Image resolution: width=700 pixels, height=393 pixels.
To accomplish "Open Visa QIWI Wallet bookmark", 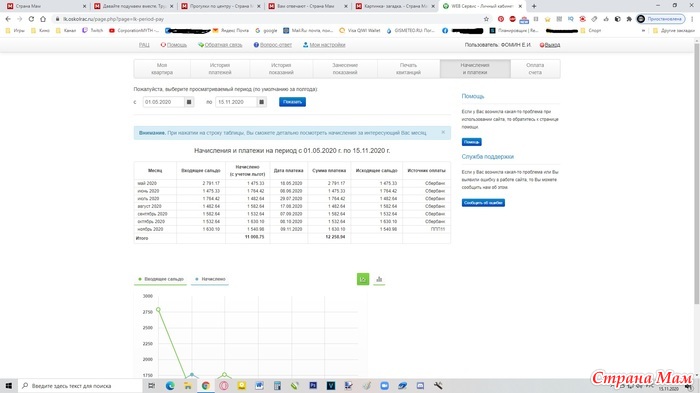I will 360,30.
